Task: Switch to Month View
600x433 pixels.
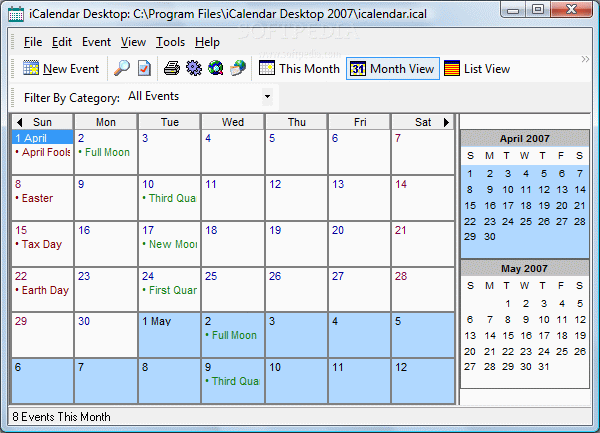Action: (393, 69)
